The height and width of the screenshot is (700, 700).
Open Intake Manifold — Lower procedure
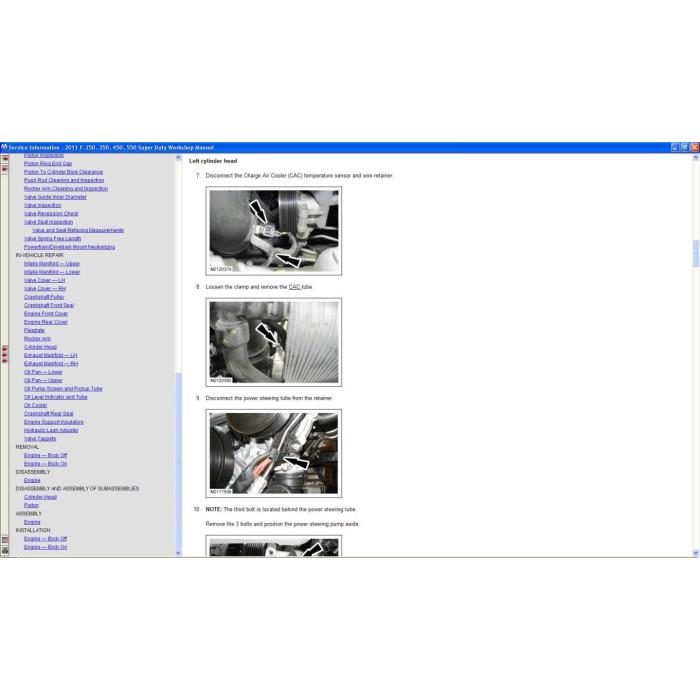52,272
